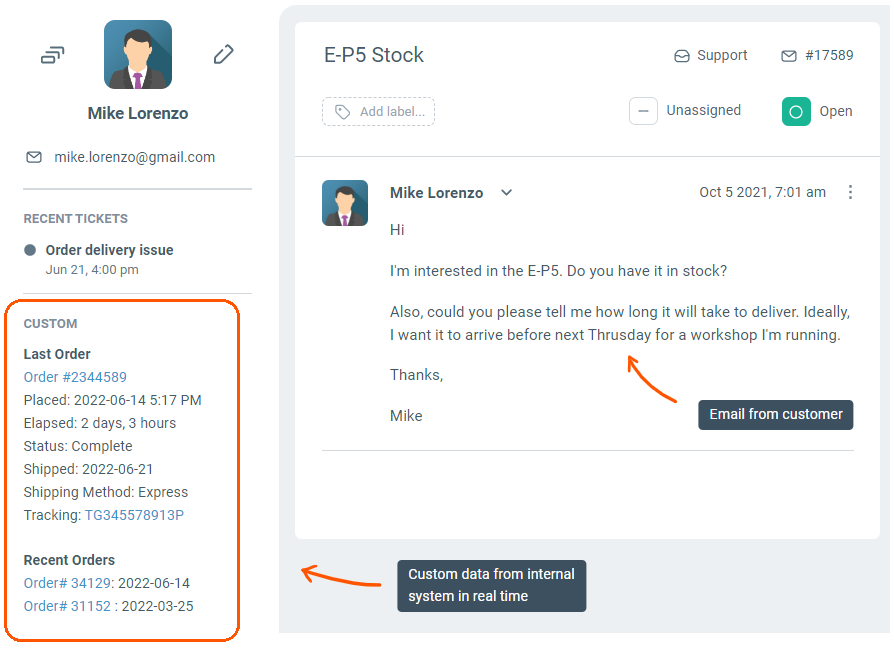The height and width of the screenshot is (648, 894).
Task: Click the Support inbox icon
Action: coord(682,56)
